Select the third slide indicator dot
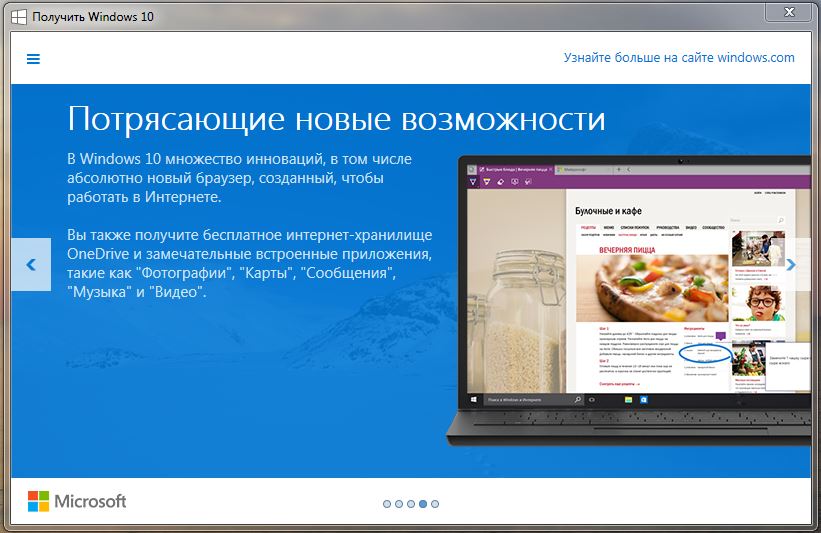This screenshot has height=533, width=821. [x=411, y=504]
